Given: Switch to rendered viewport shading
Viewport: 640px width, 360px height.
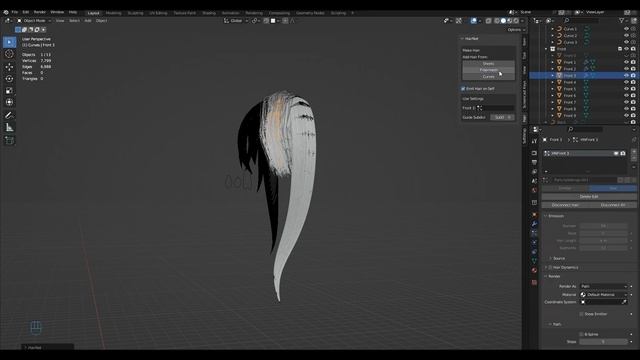Looking at the screenshot, I should pos(516,20).
